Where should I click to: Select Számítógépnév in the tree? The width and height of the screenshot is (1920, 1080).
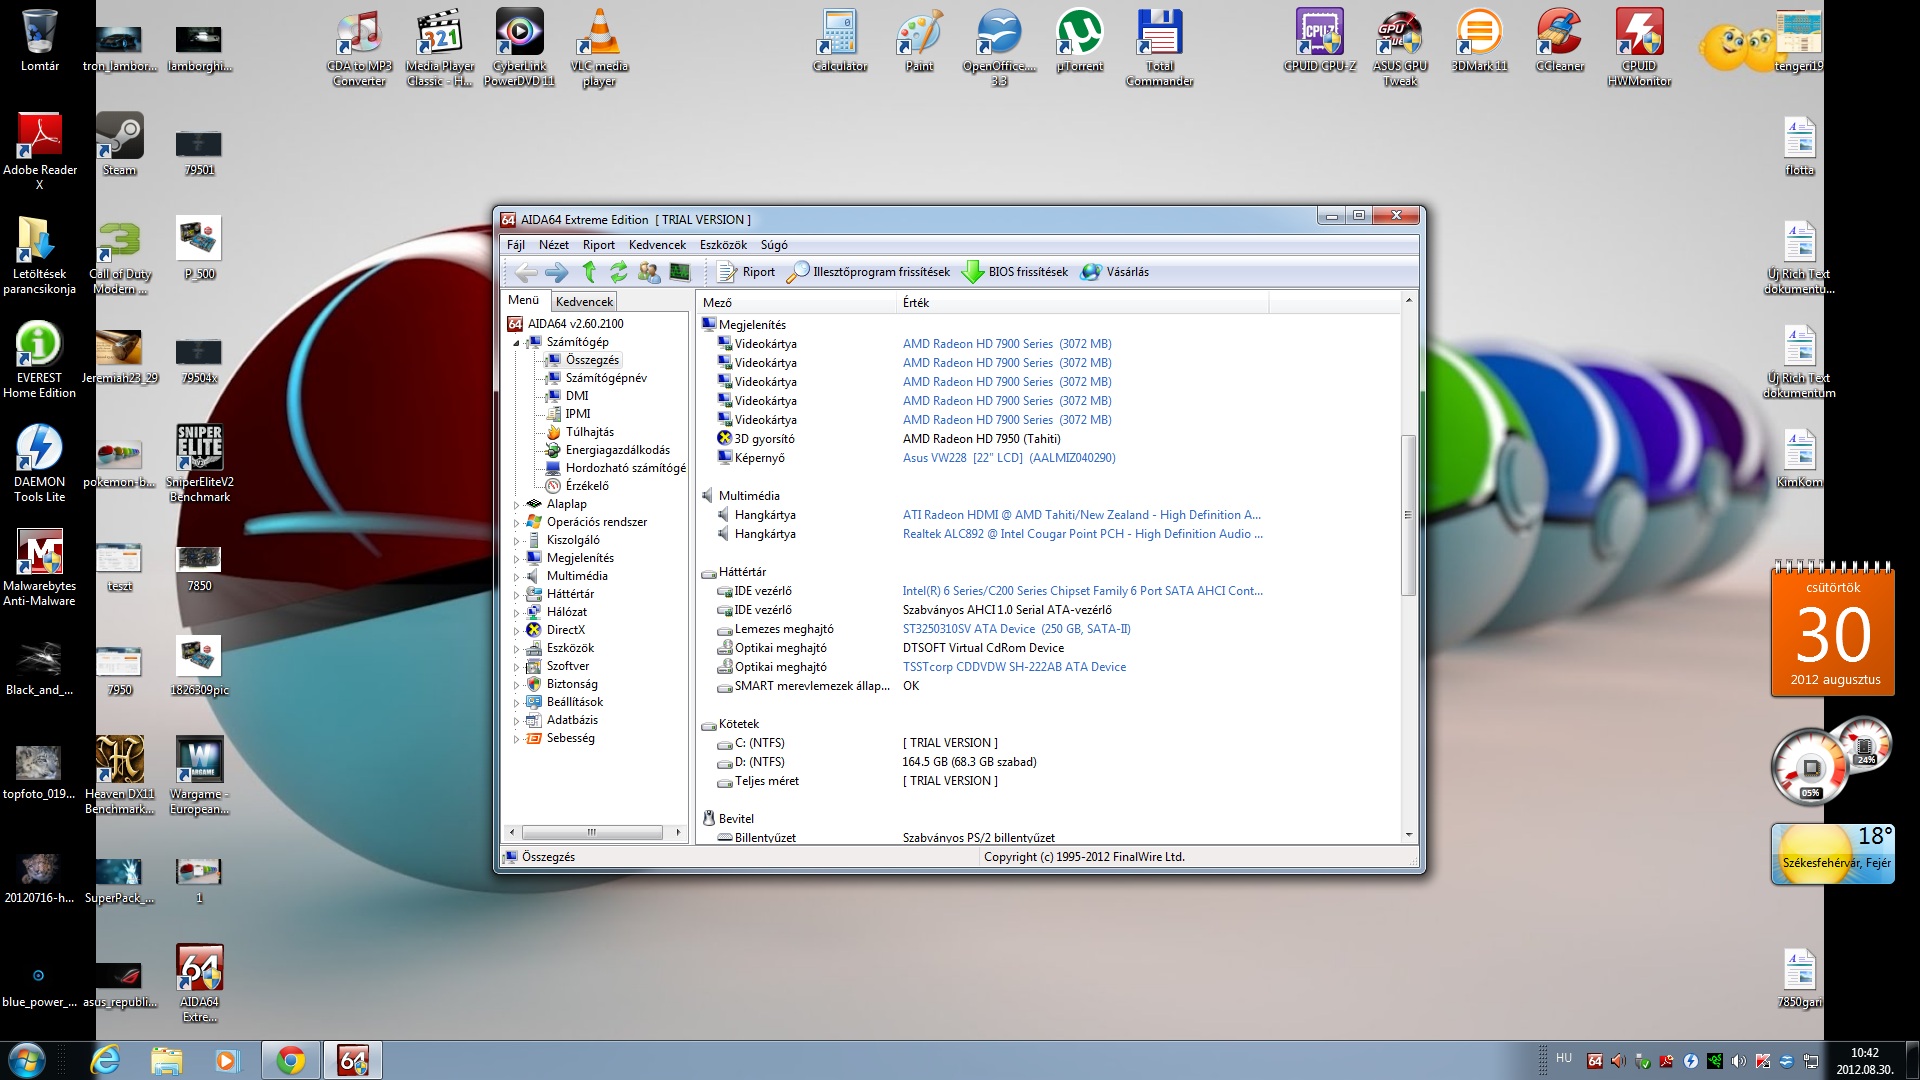pyautogui.click(x=606, y=378)
